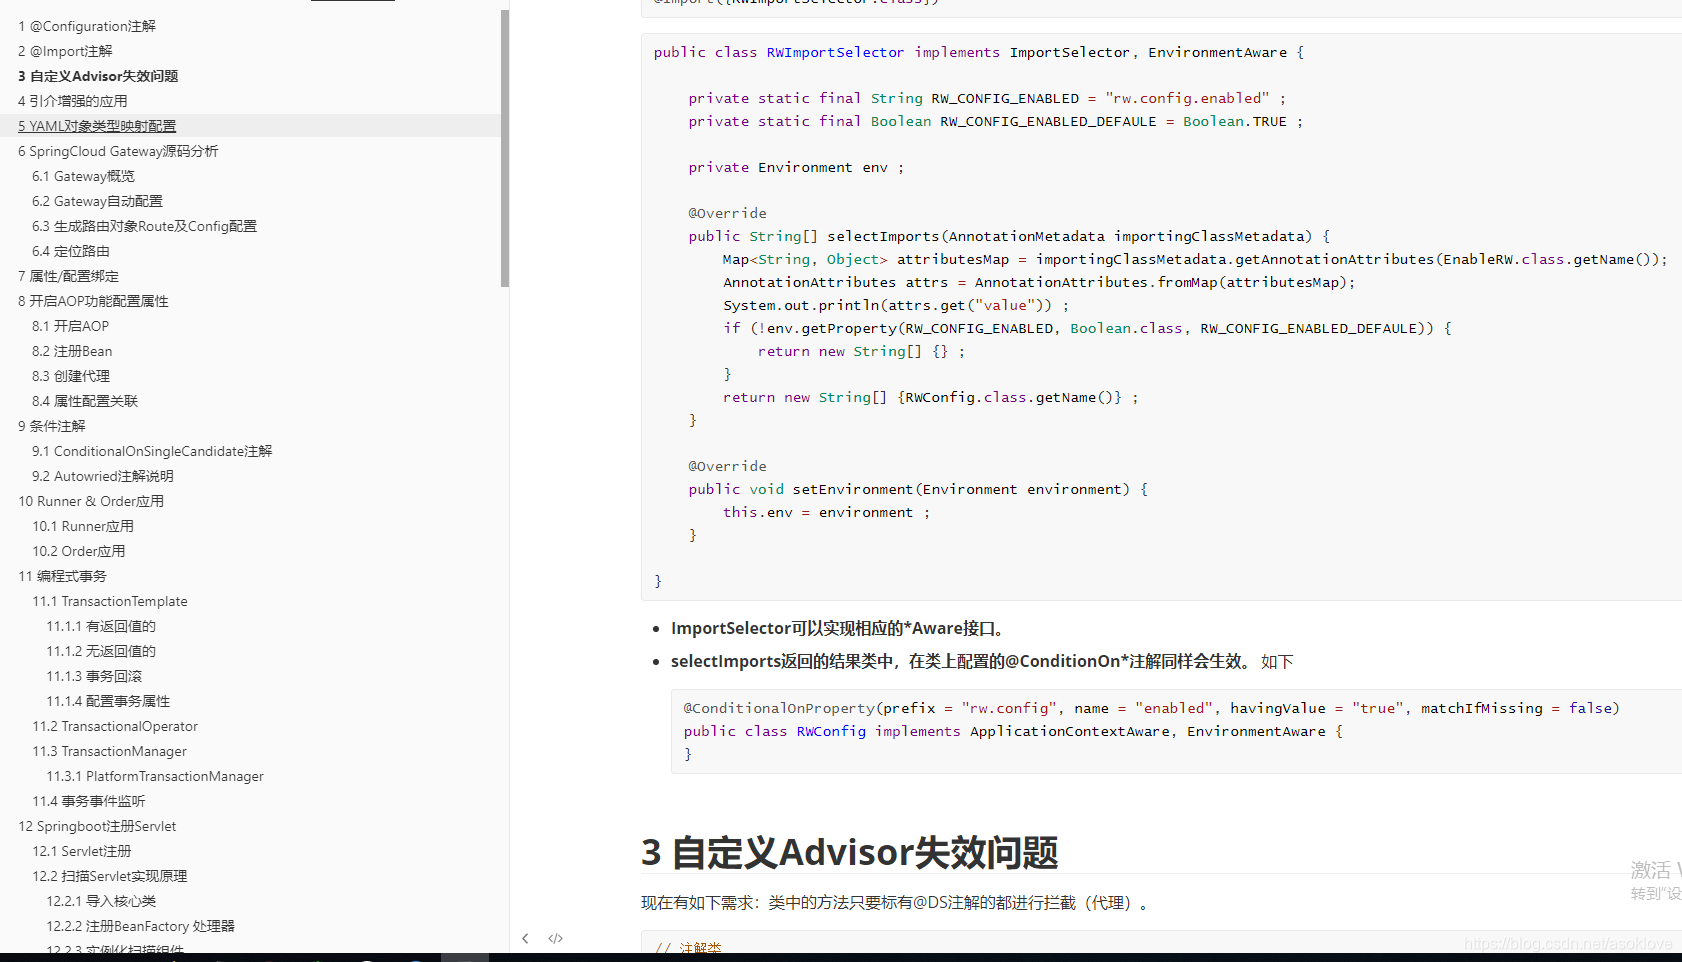Jump to '11.4 事务事件监听'
The image size is (1682, 962).
[89, 801]
